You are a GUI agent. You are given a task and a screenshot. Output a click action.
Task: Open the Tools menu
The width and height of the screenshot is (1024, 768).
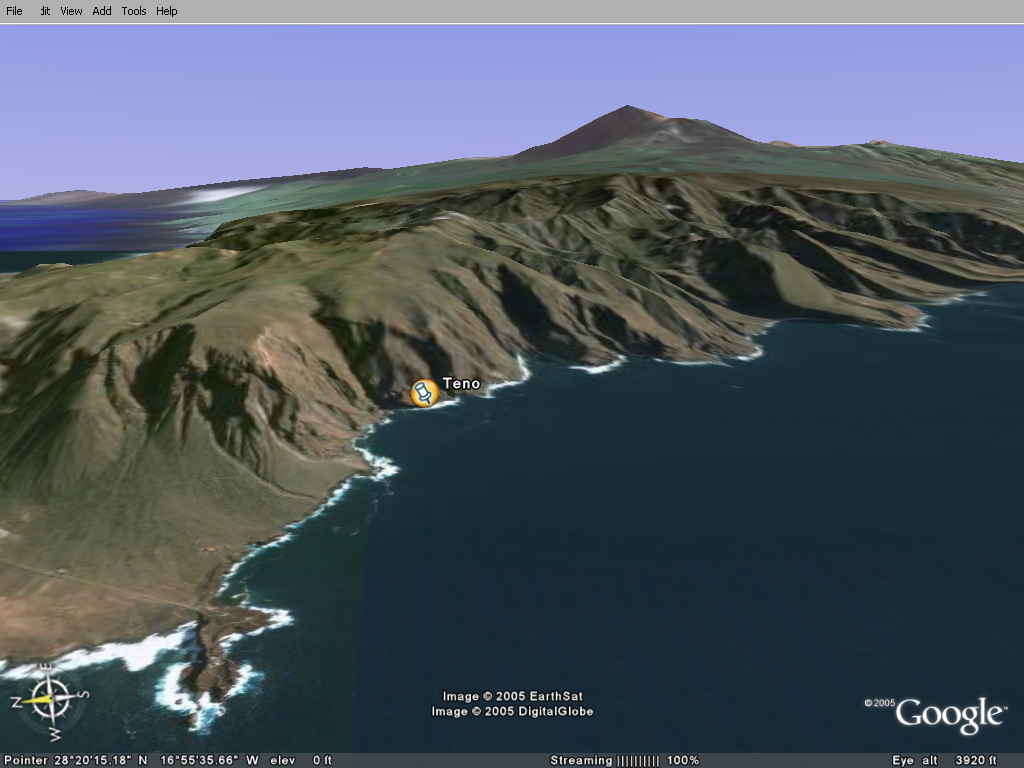pyautogui.click(x=134, y=11)
